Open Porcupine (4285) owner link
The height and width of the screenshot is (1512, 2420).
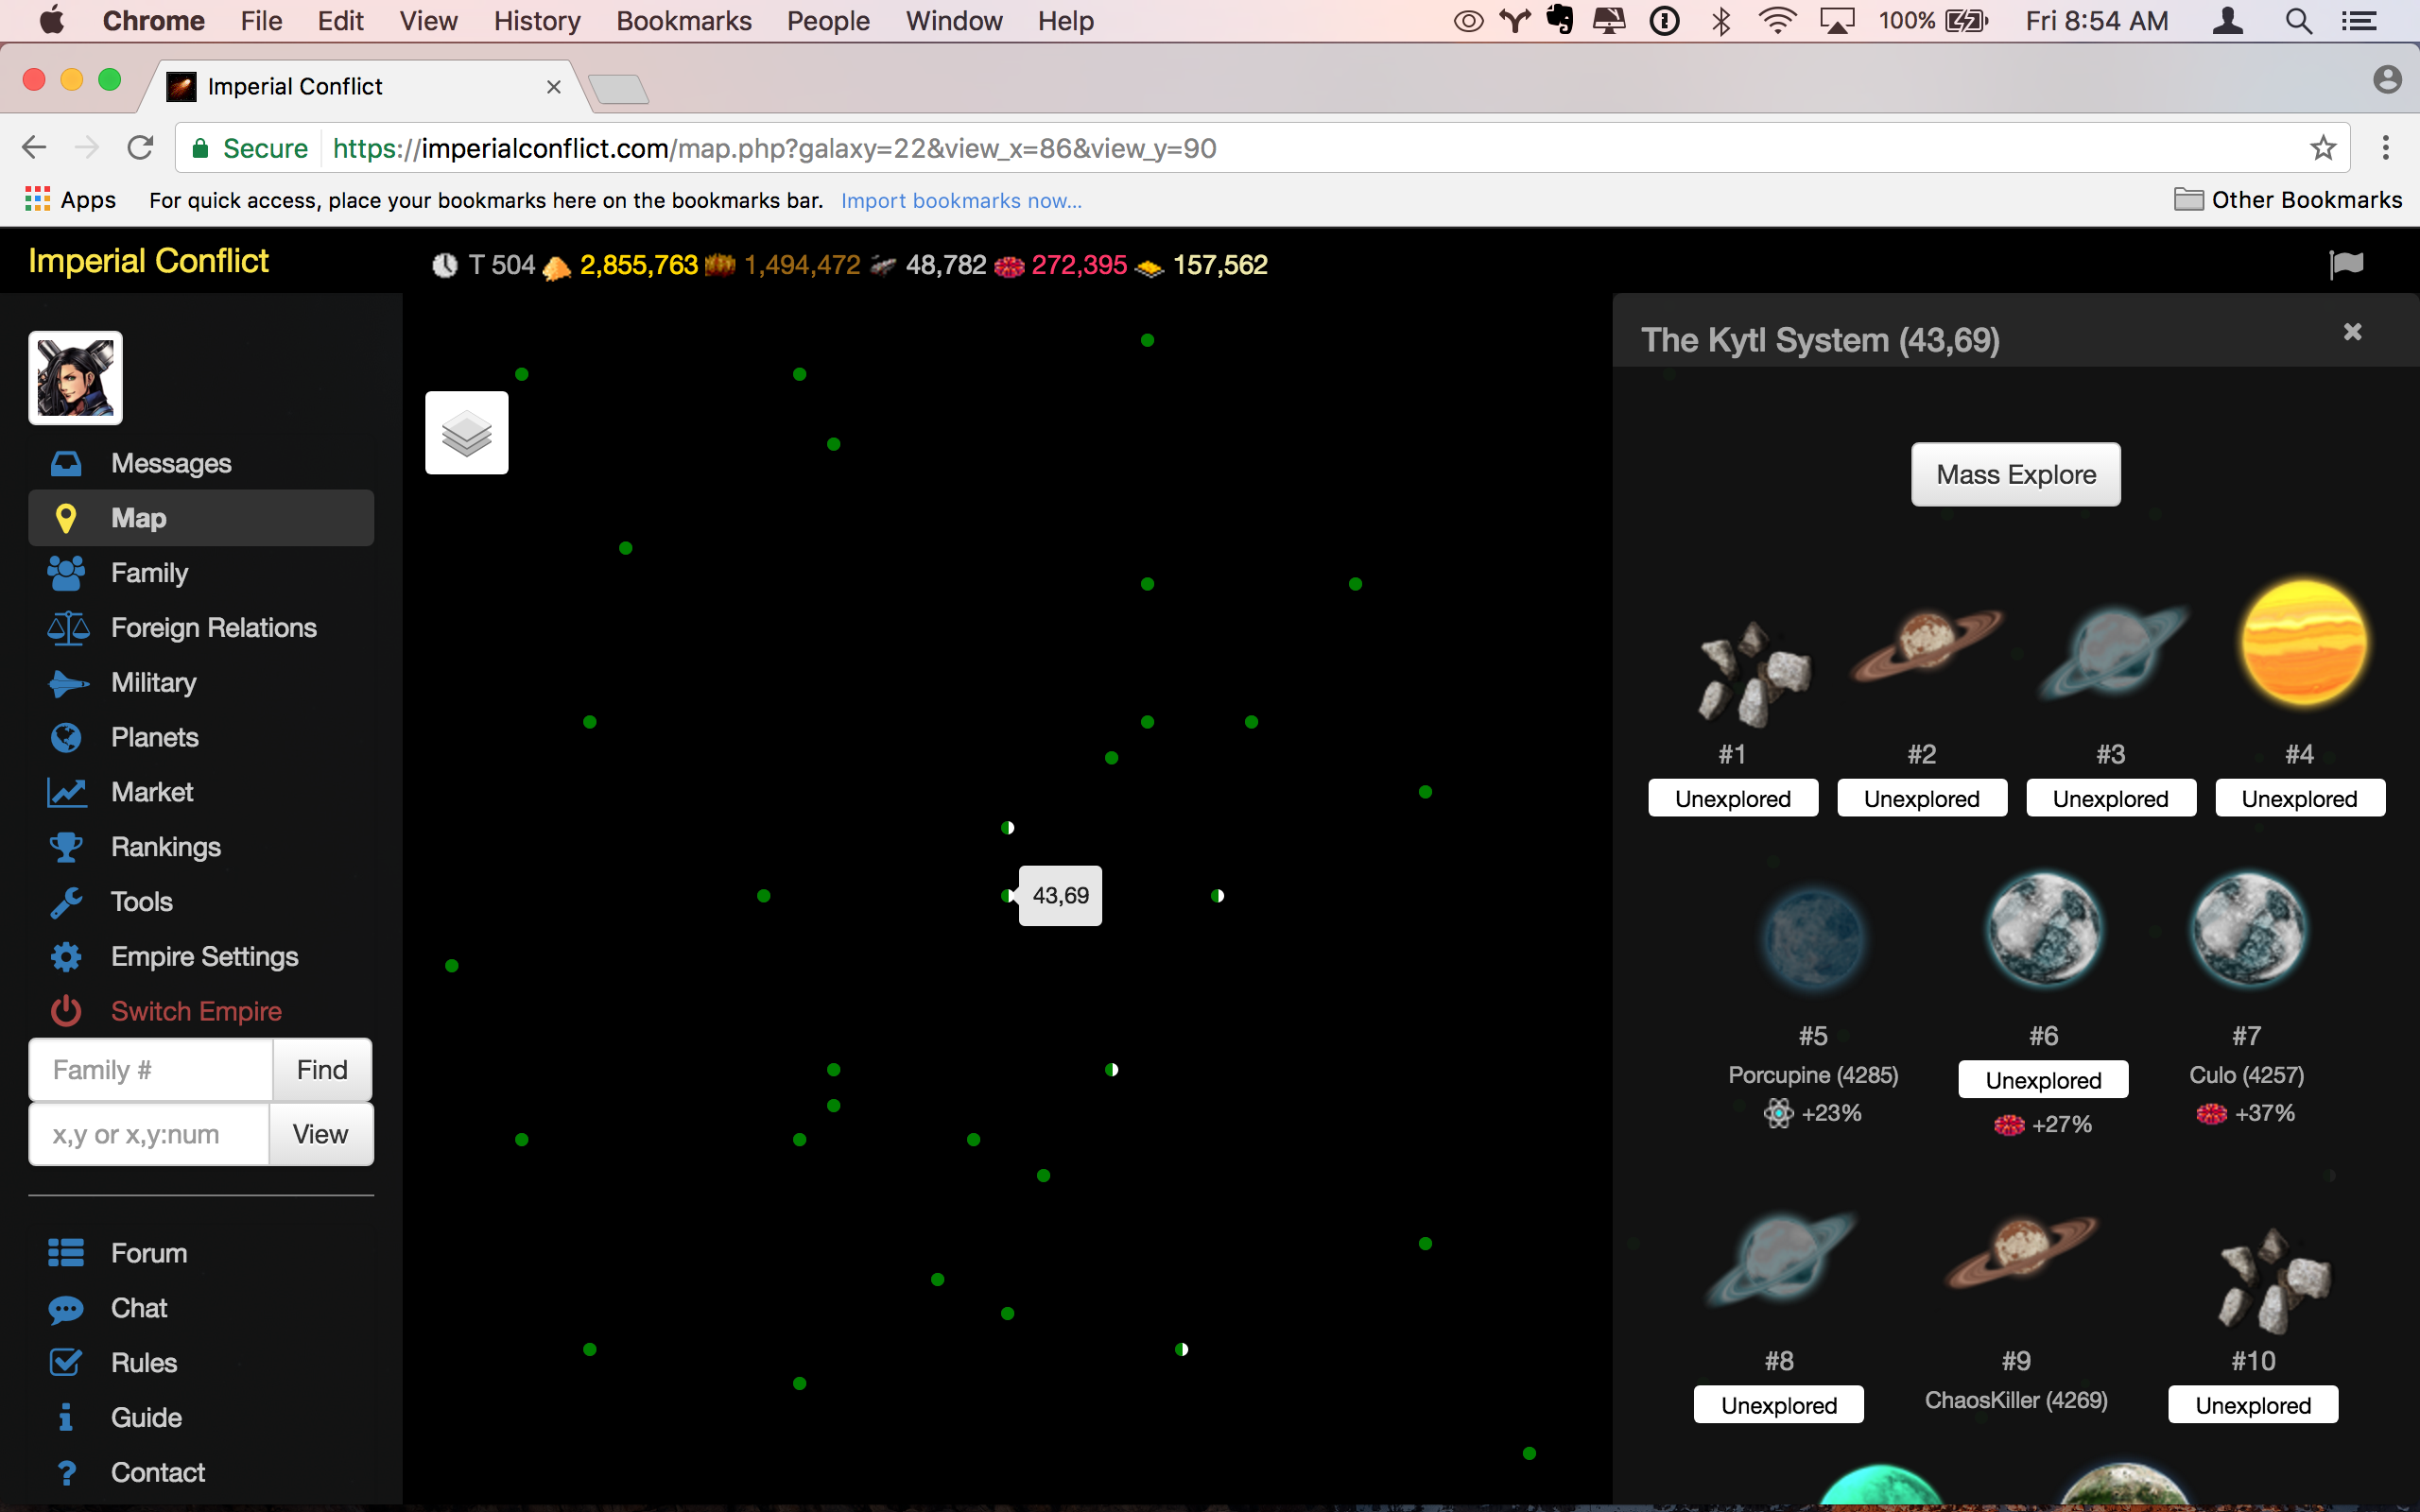(1813, 1075)
